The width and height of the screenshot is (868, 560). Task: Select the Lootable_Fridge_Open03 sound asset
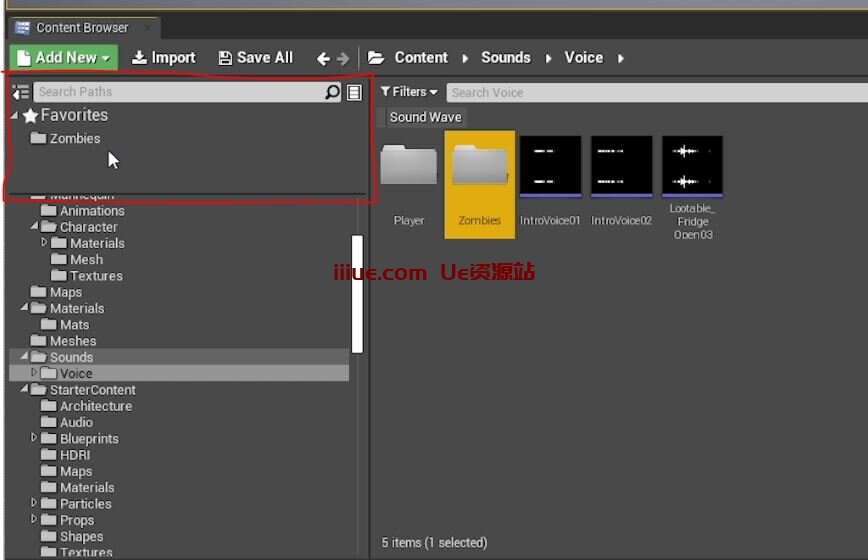pos(692,167)
